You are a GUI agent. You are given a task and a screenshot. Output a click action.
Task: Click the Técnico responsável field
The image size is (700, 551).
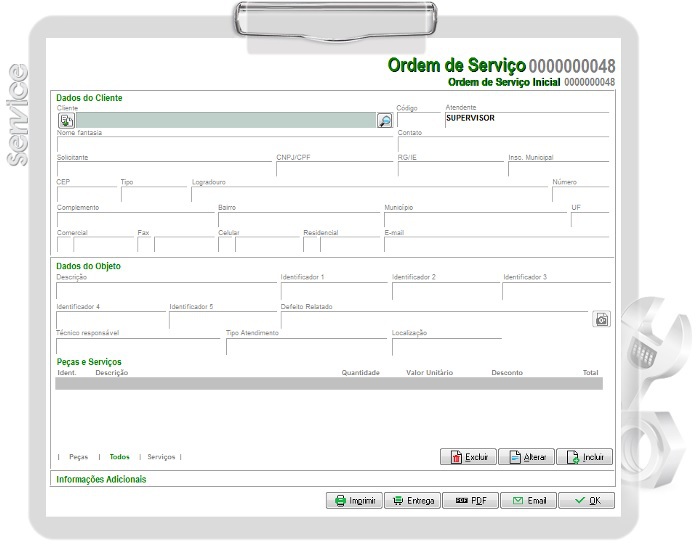coord(138,346)
